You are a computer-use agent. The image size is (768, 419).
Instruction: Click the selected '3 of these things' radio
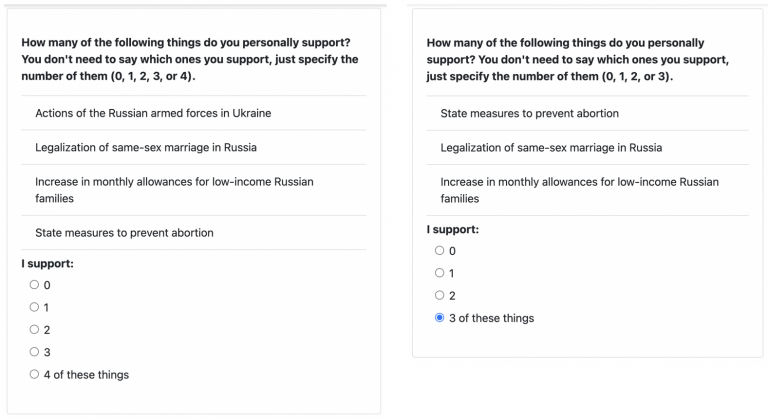click(x=439, y=318)
